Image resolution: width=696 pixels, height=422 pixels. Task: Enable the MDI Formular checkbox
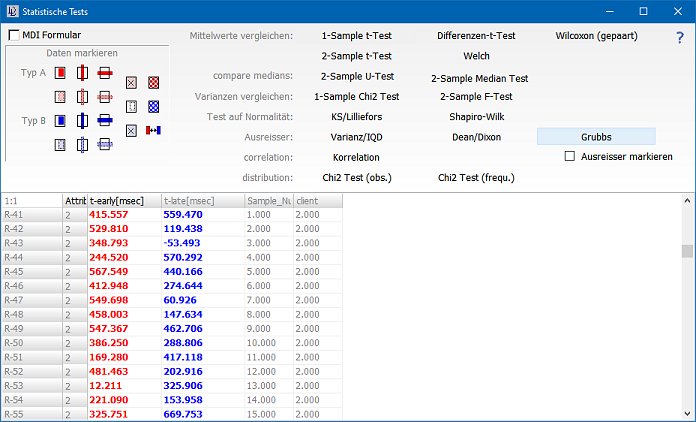14,35
